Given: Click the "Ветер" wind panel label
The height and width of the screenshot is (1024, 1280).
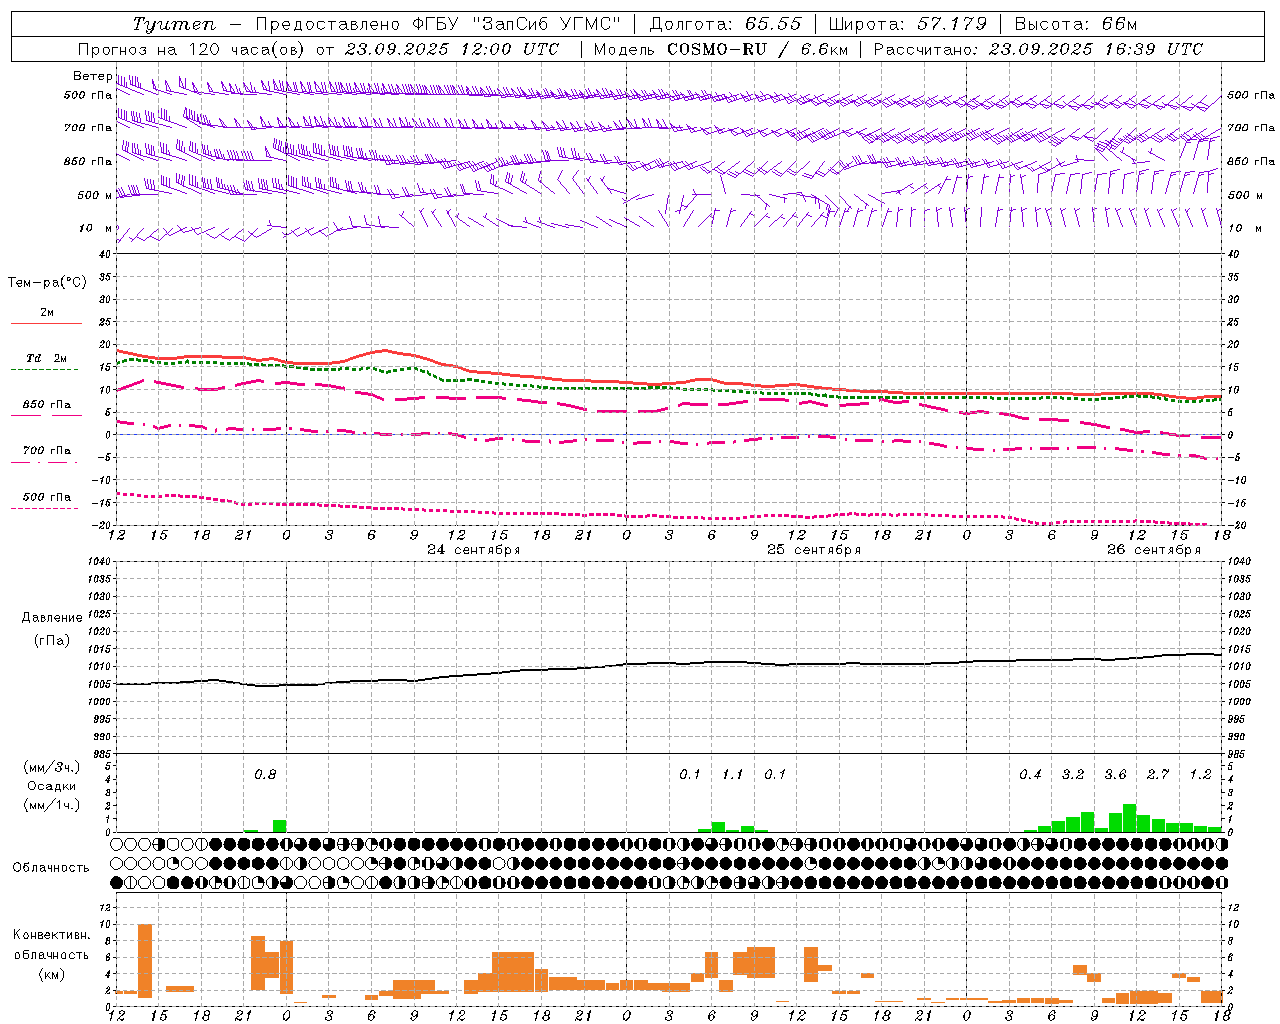Looking at the screenshot, I should point(92,76).
